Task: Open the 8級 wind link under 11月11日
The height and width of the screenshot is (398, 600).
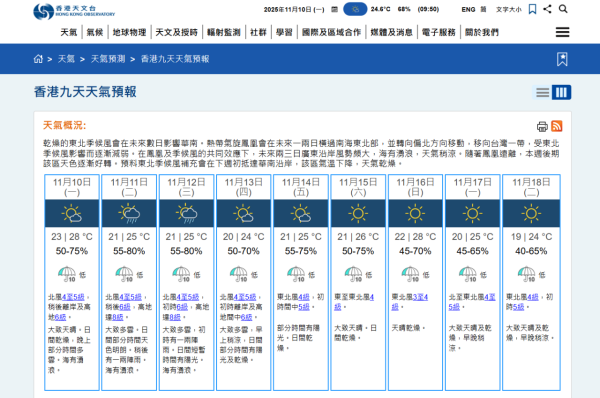Action: pos(118,317)
